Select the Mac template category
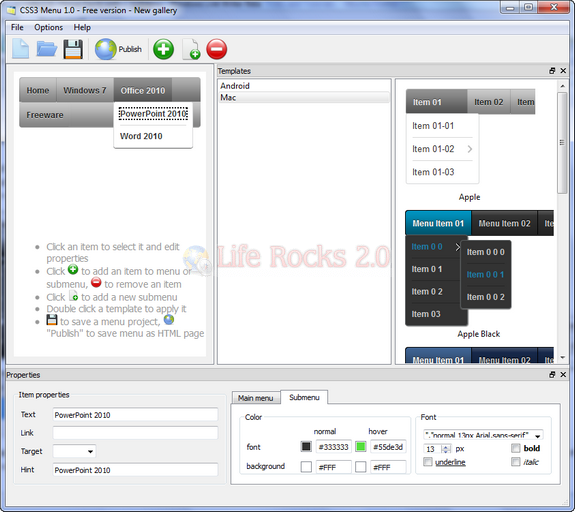Viewport: 575px width, 512px height. point(304,98)
